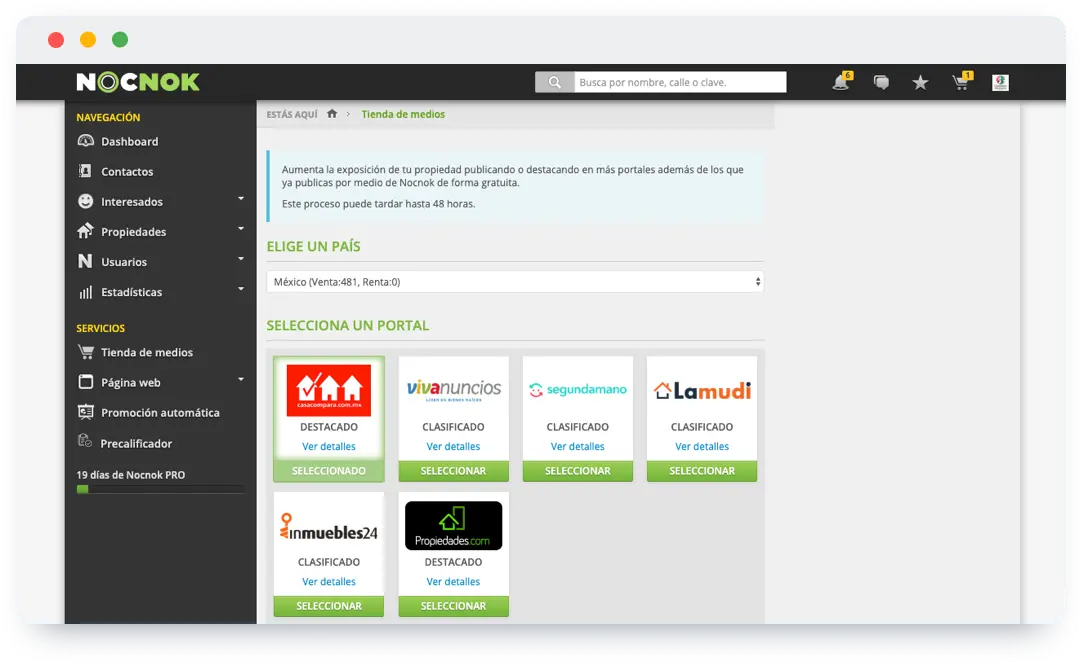Open the Usuarios menu item
The image size is (1082, 664).
click(x=124, y=262)
